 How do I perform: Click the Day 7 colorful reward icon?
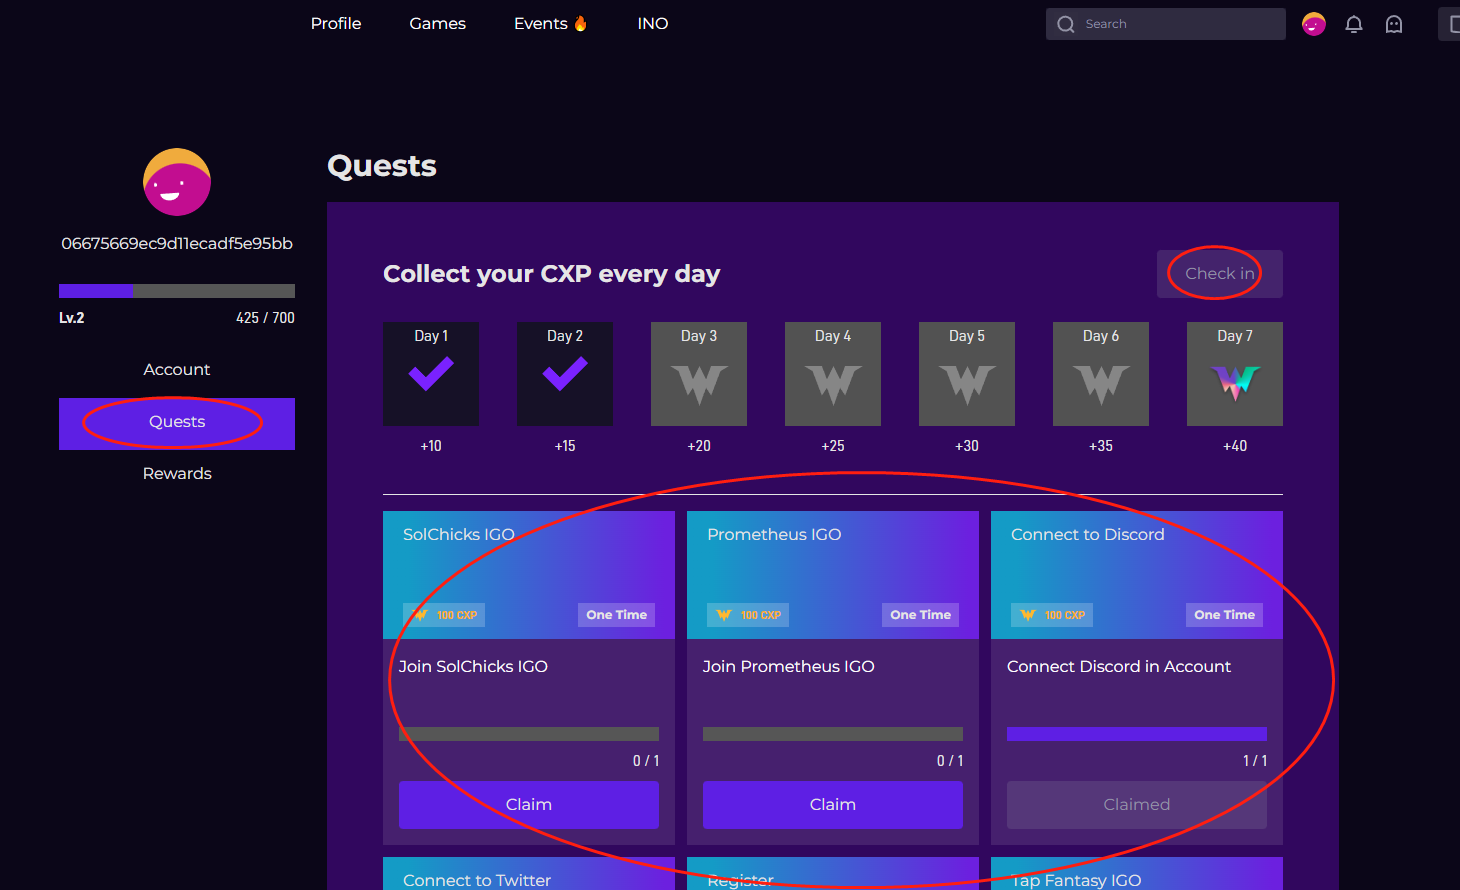pos(1235,382)
